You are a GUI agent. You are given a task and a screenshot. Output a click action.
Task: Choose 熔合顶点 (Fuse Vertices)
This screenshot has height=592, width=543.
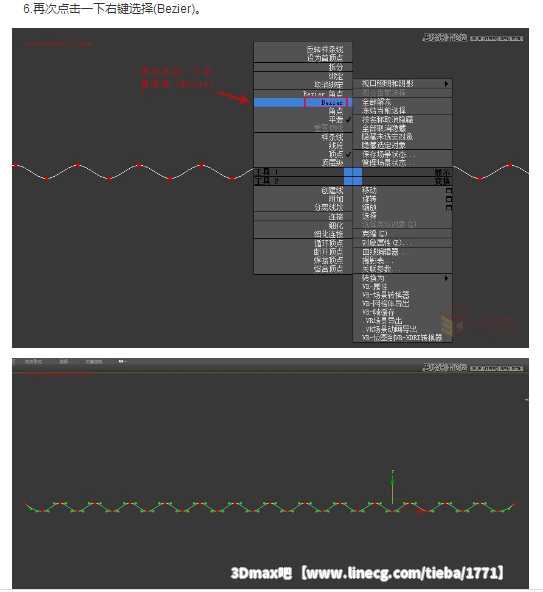pyautogui.click(x=329, y=269)
